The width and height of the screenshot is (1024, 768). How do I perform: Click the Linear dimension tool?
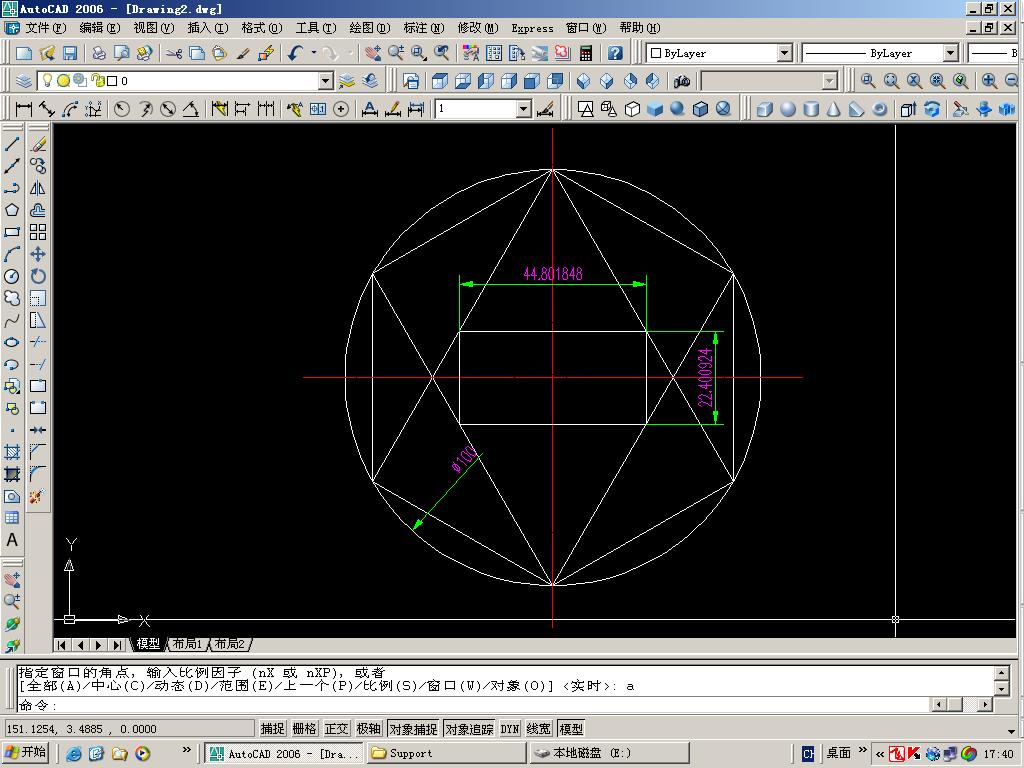(24, 109)
